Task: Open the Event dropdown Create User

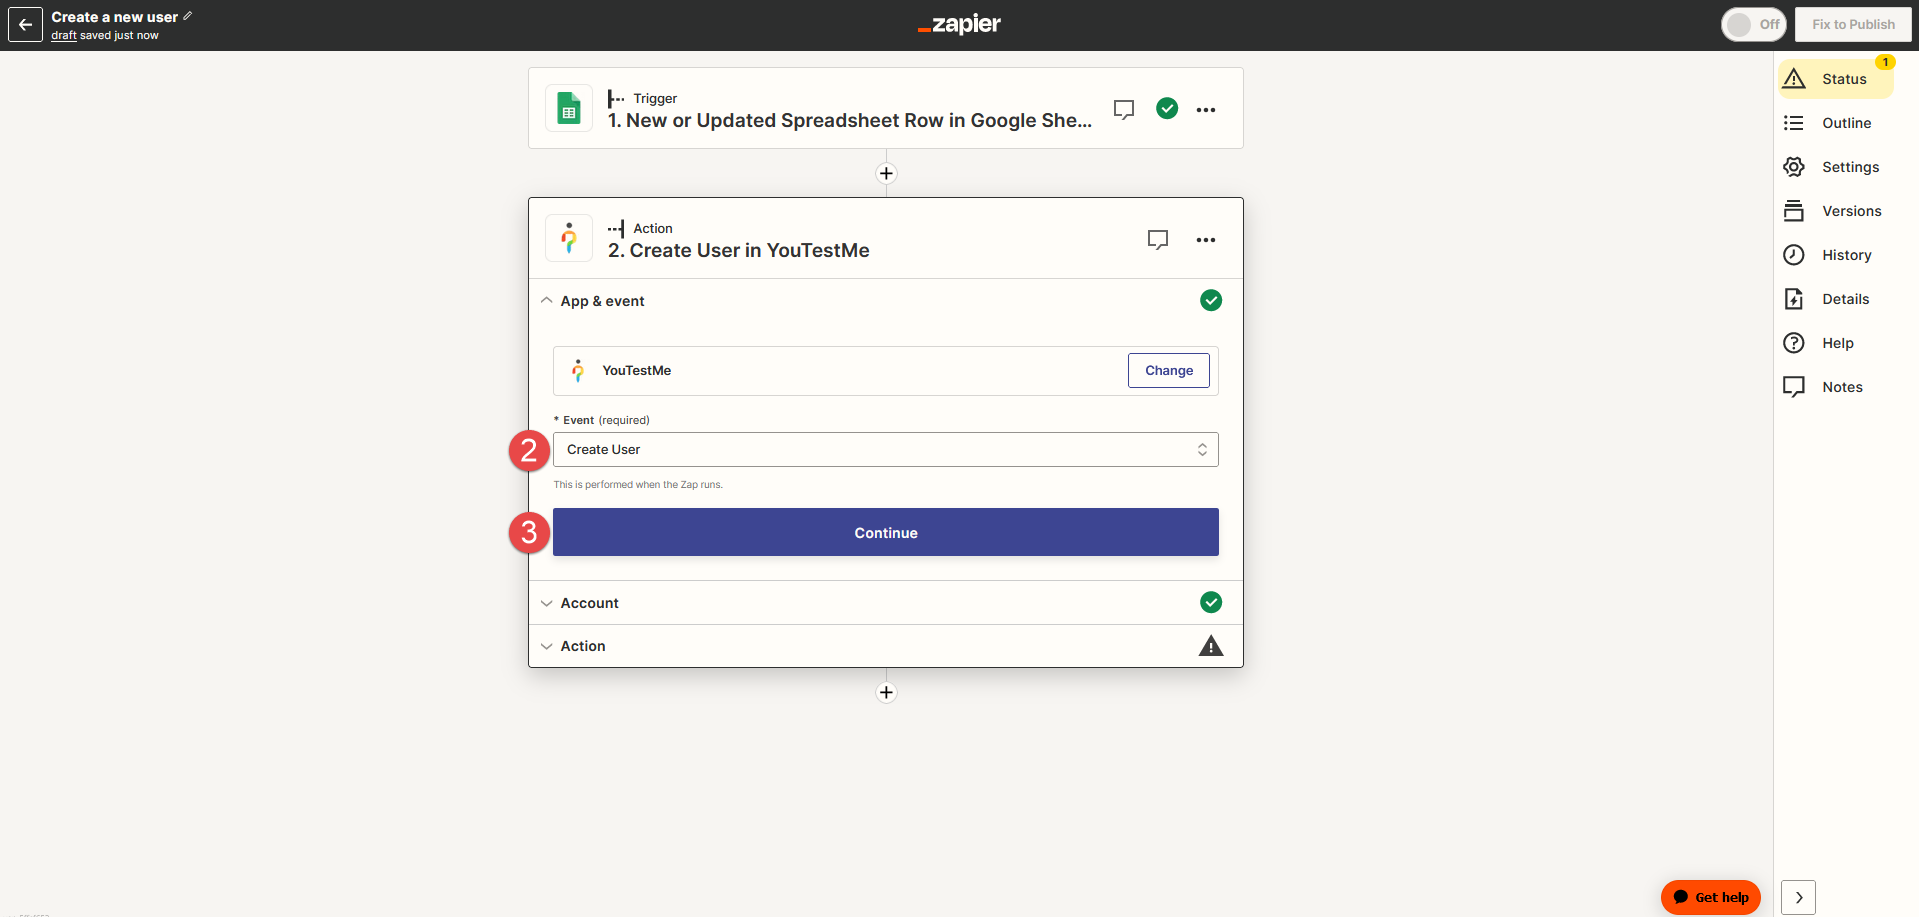Action: pyautogui.click(x=886, y=449)
